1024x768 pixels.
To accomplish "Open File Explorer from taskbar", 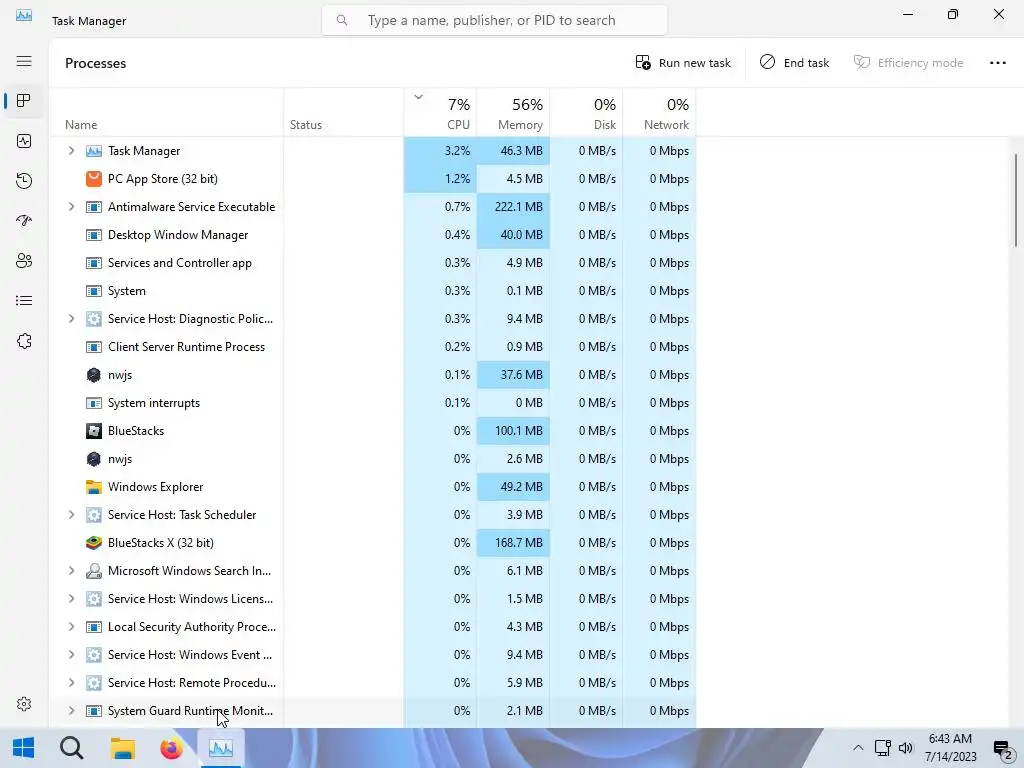I will (x=122, y=748).
